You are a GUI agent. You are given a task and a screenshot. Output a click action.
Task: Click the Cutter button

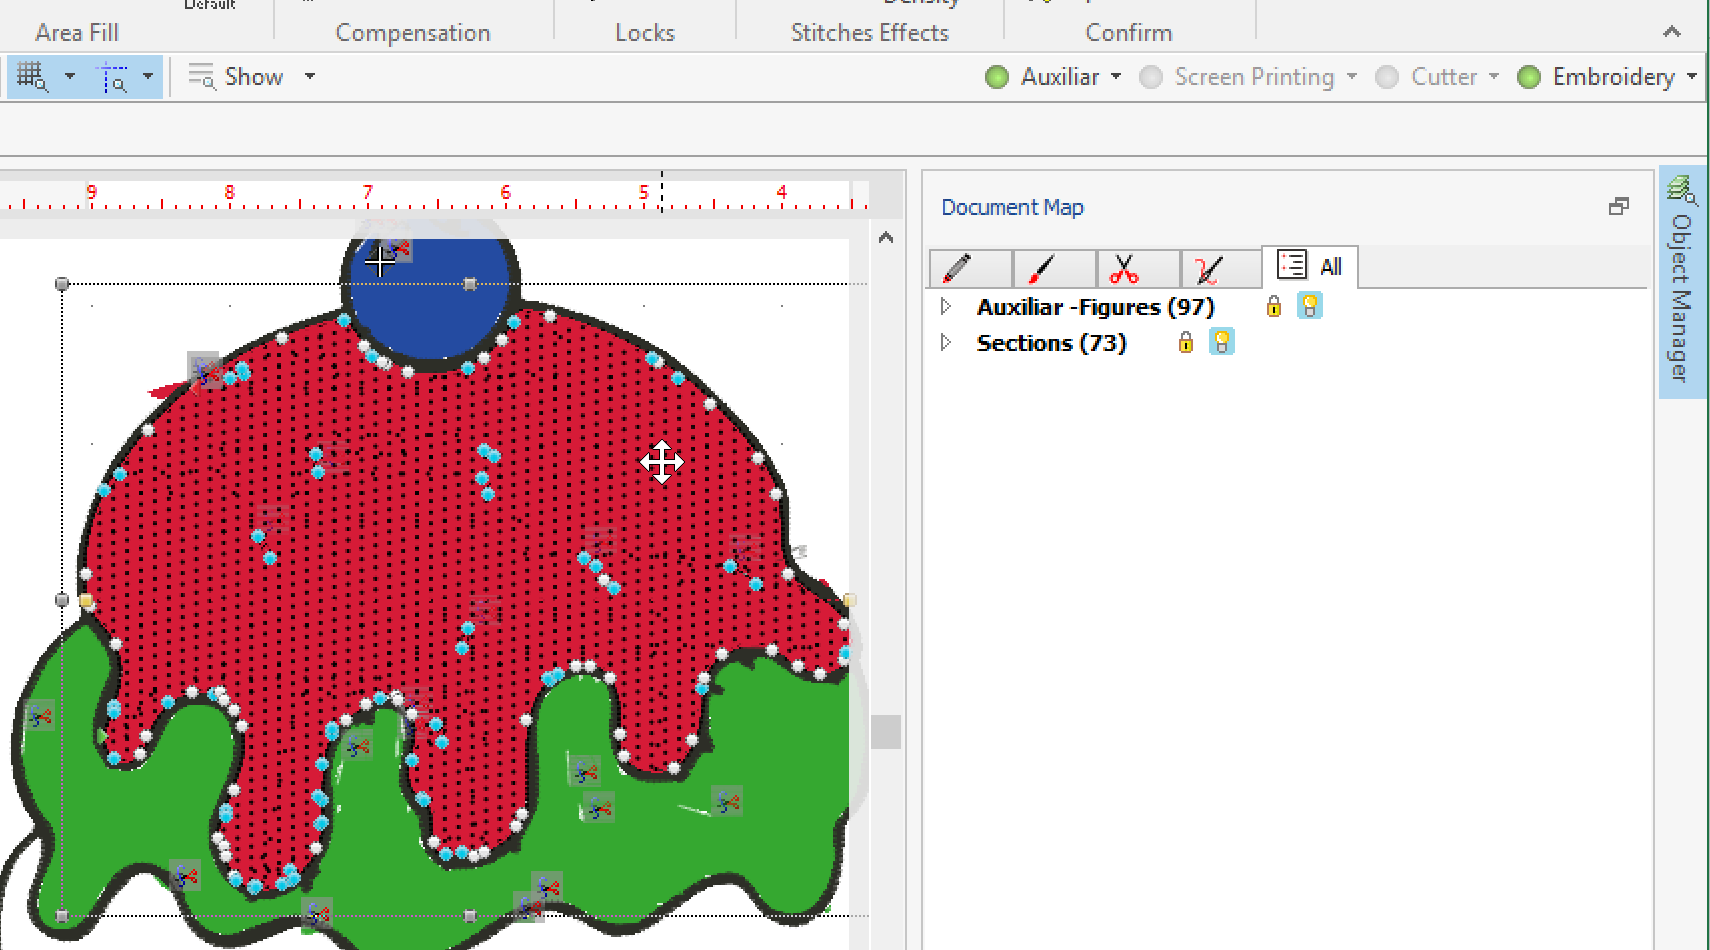[1443, 77]
